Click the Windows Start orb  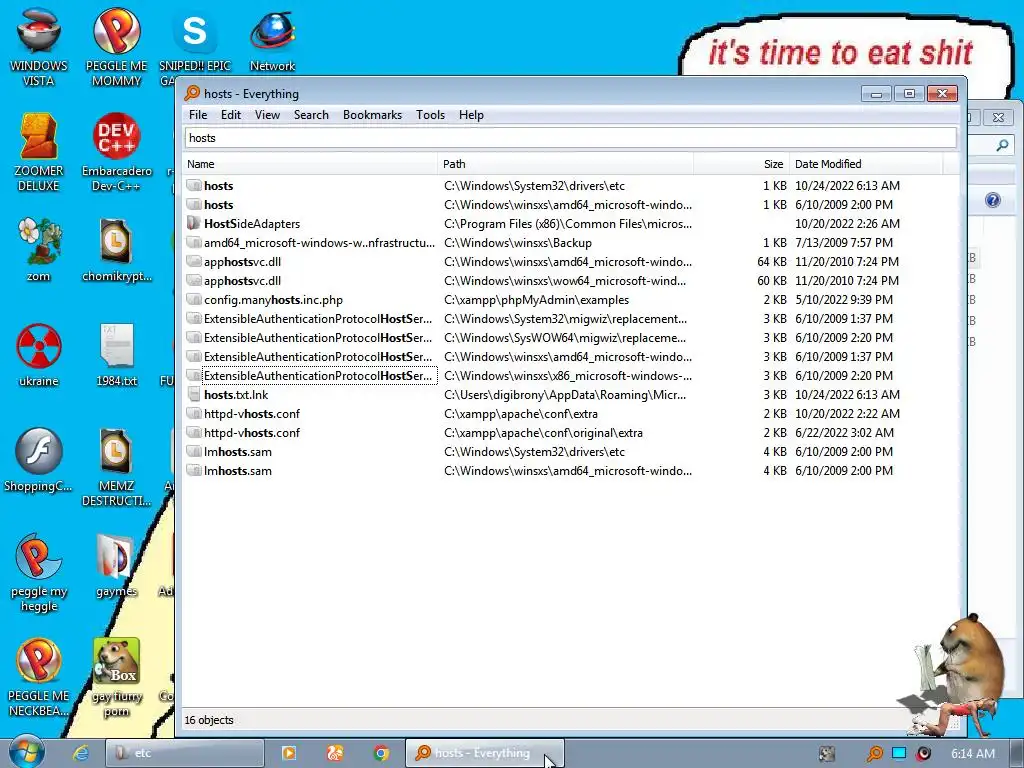pyautogui.click(x=27, y=752)
